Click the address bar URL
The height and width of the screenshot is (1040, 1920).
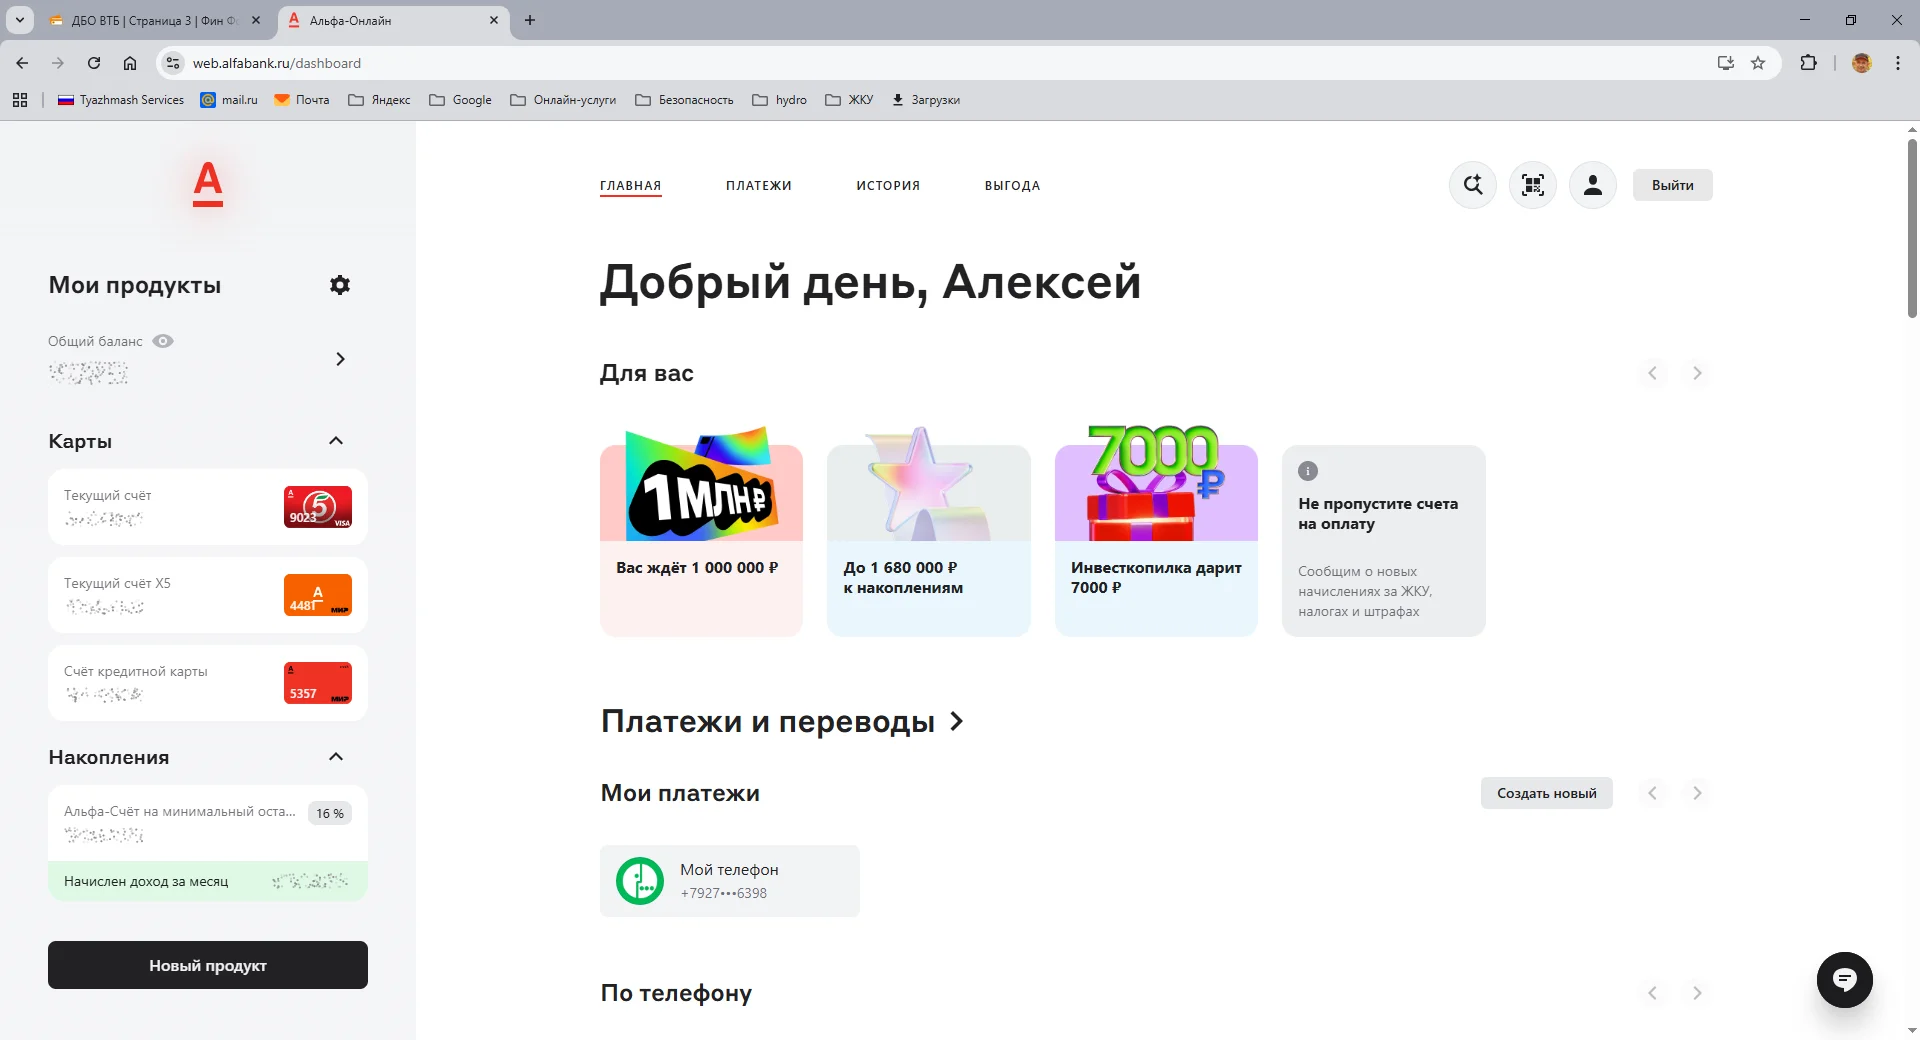click(277, 63)
